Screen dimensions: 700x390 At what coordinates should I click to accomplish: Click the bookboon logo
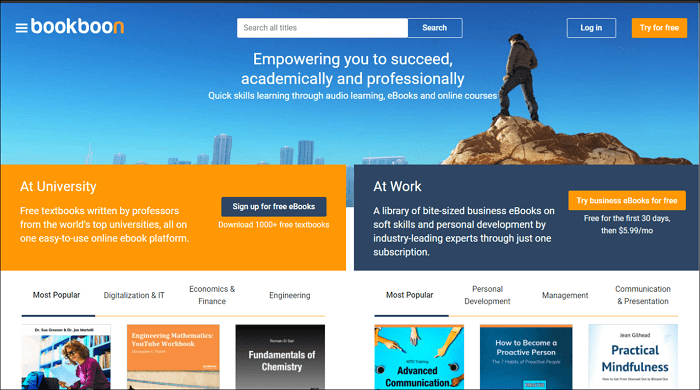(77, 27)
